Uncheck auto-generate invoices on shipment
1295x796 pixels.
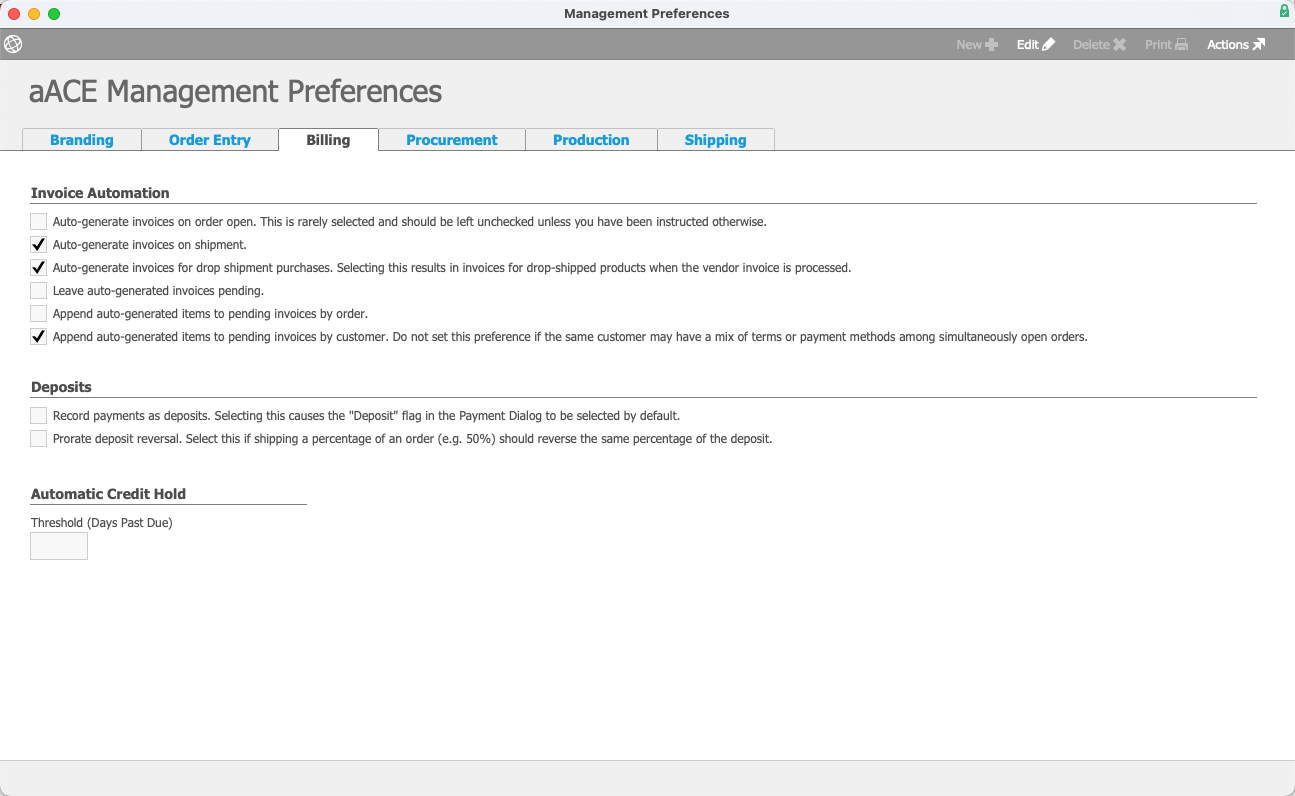[x=39, y=245]
